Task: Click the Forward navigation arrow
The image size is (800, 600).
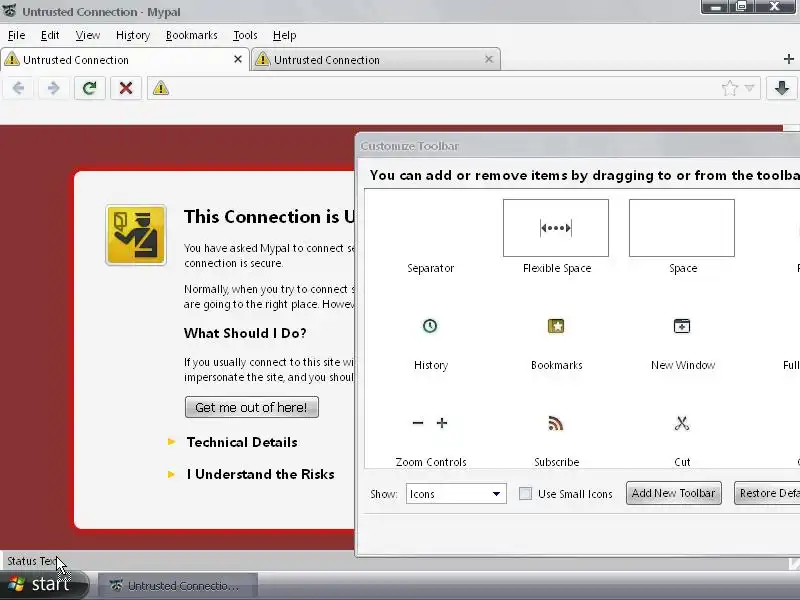Action: [x=54, y=88]
